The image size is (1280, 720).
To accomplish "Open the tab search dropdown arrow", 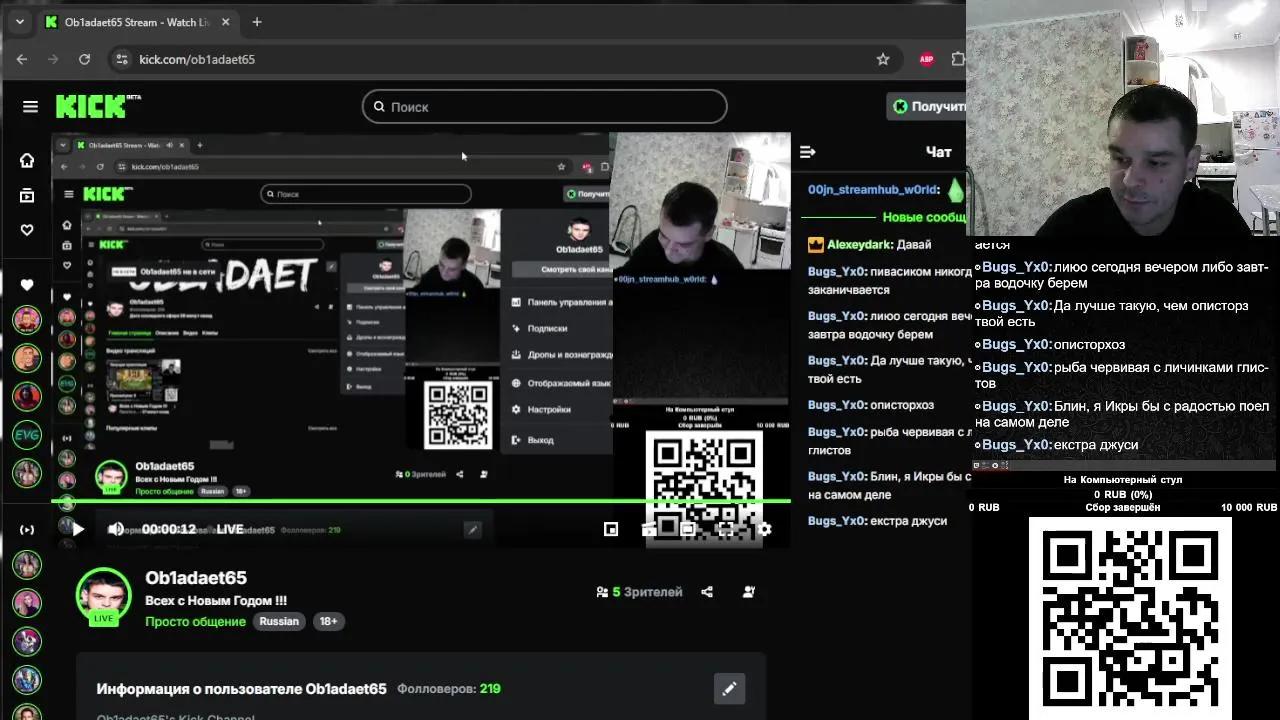I will tap(20, 22).
